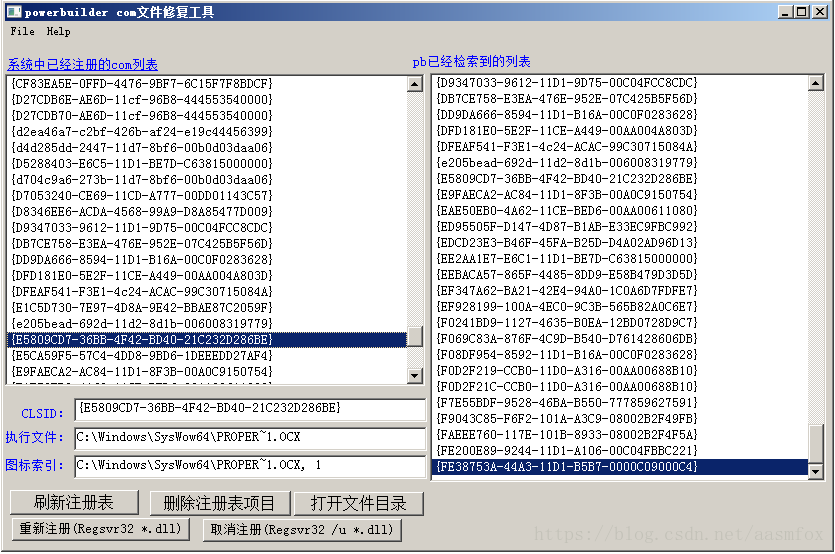The image size is (835, 554).
Task: Open the File menu
Action: point(22,31)
